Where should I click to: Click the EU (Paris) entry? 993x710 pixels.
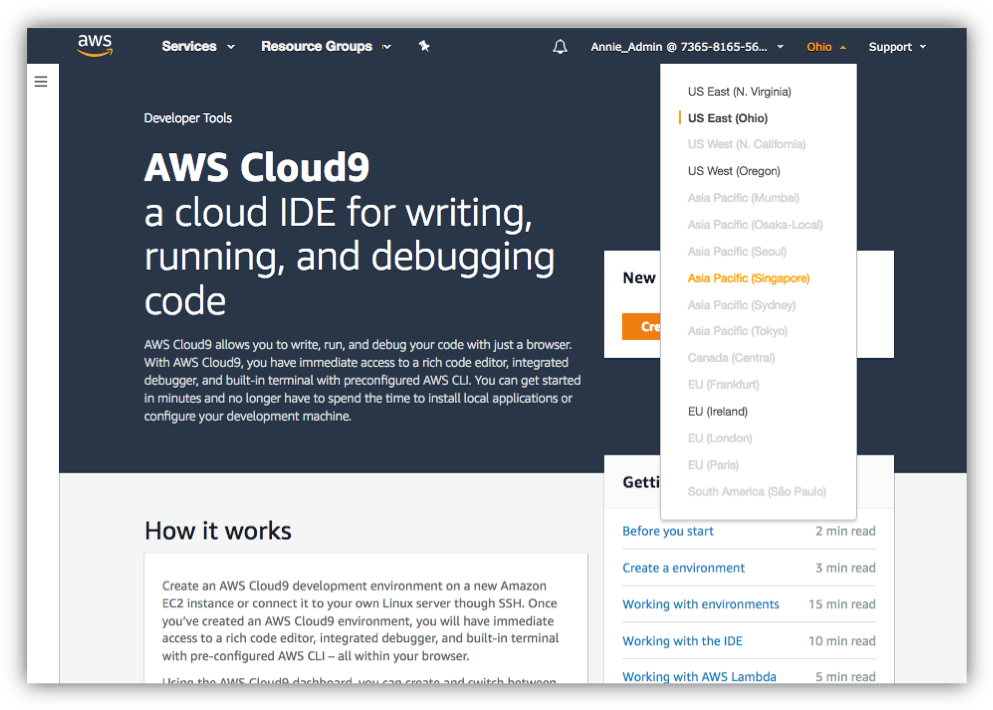pyautogui.click(x=713, y=465)
